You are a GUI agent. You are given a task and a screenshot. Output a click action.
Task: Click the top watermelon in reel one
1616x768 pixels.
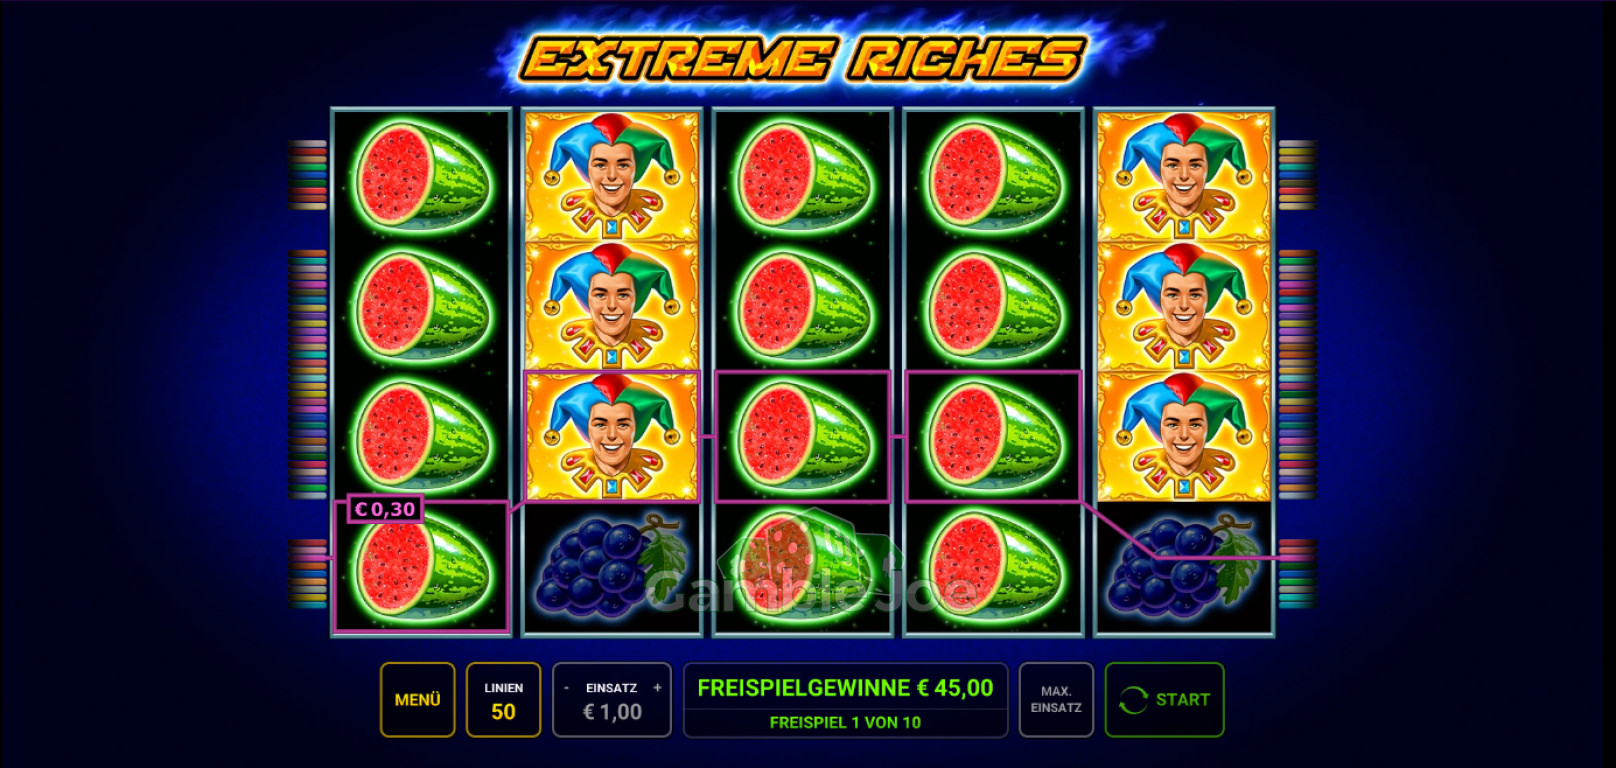pyautogui.click(x=421, y=176)
